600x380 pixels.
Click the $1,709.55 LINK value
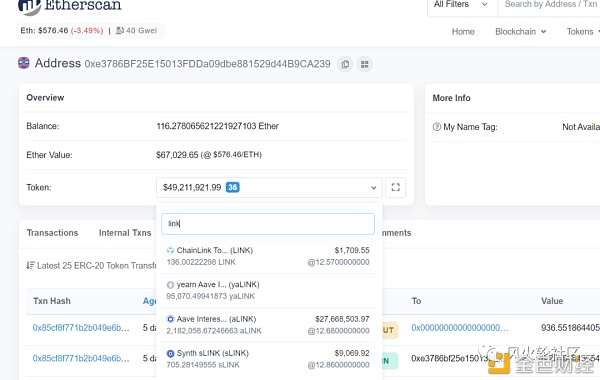tap(352, 250)
